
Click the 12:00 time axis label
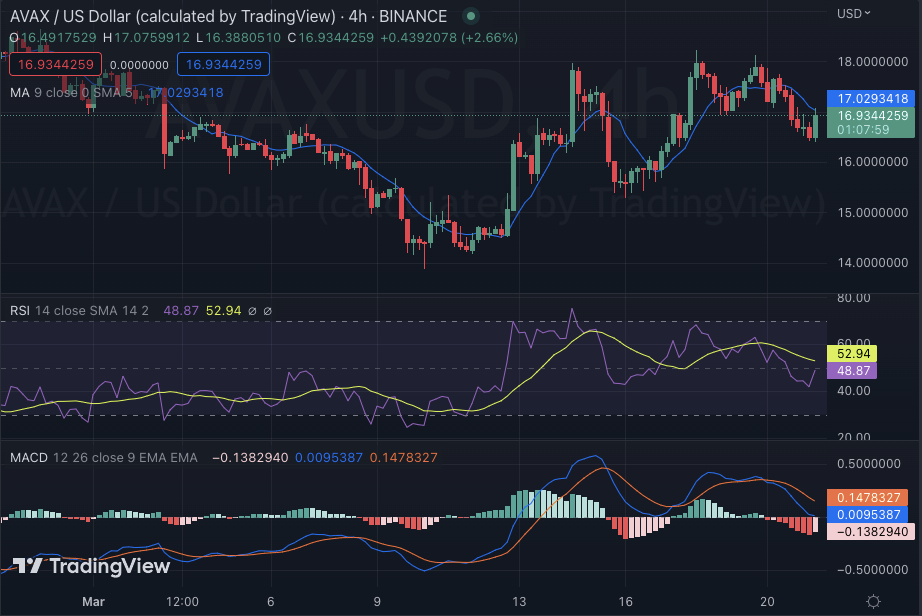pyautogui.click(x=182, y=601)
